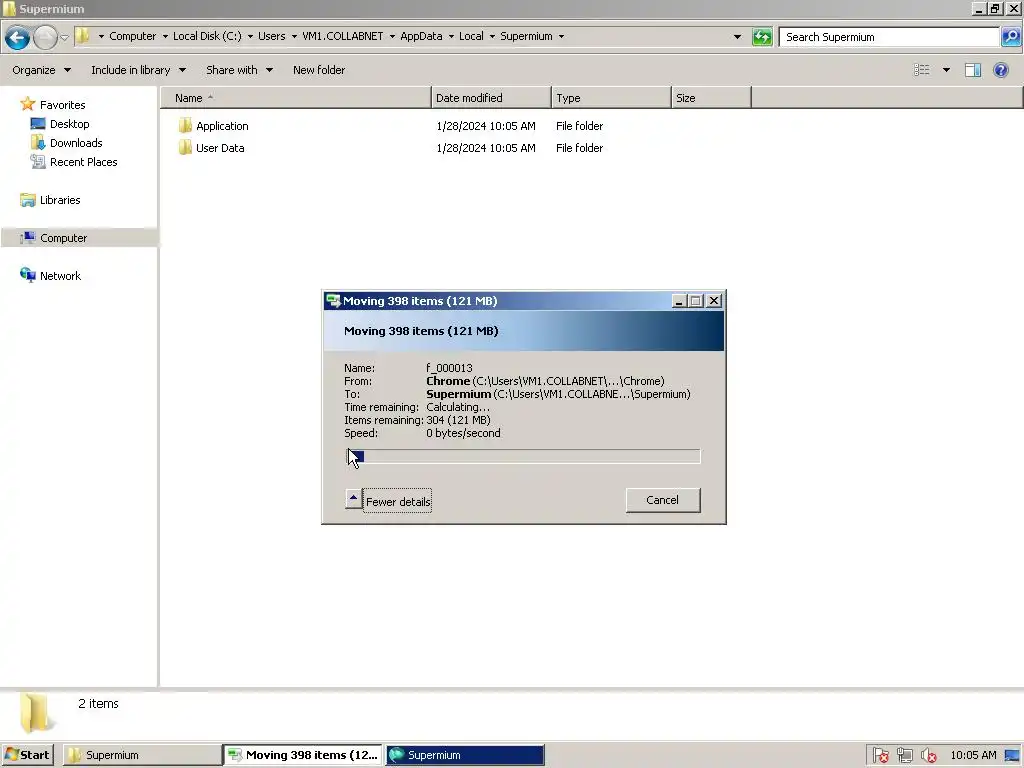Open Explorer help button
Viewport: 1024px width, 768px height.
click(x=1000, y=69)
